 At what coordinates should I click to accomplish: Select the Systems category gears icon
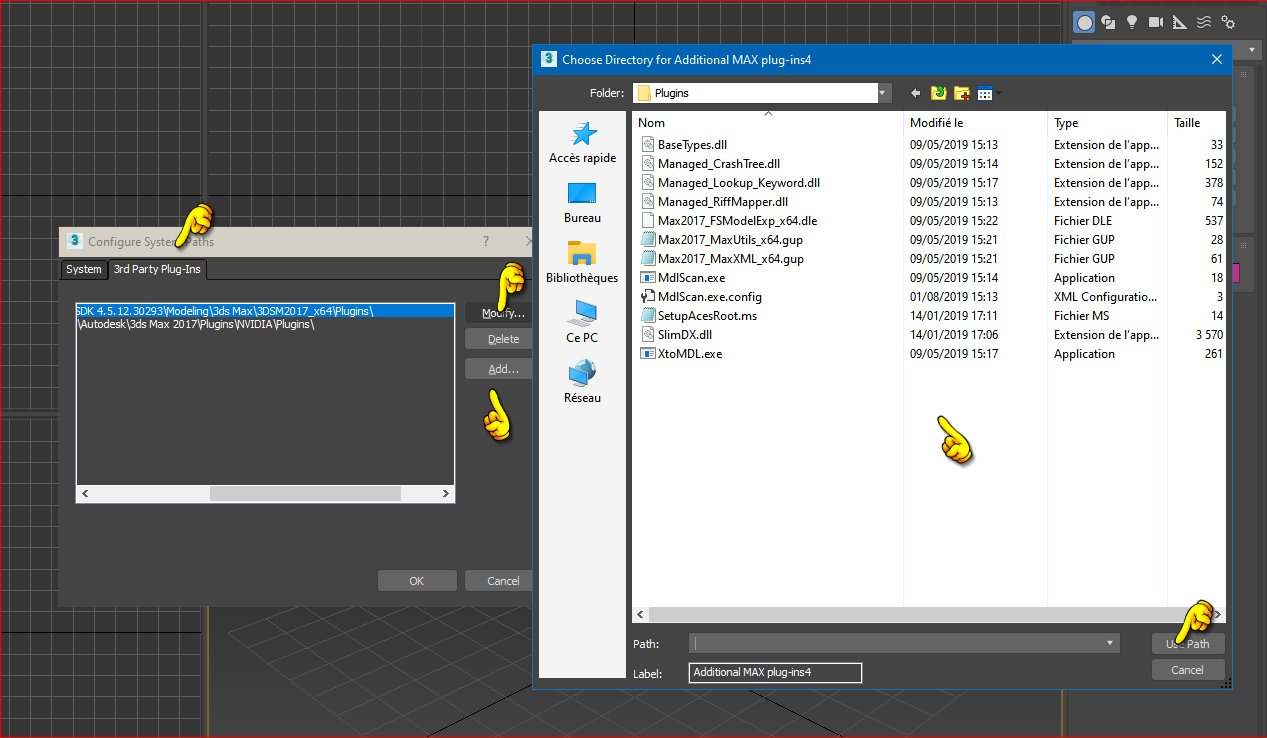point(1228,22)
